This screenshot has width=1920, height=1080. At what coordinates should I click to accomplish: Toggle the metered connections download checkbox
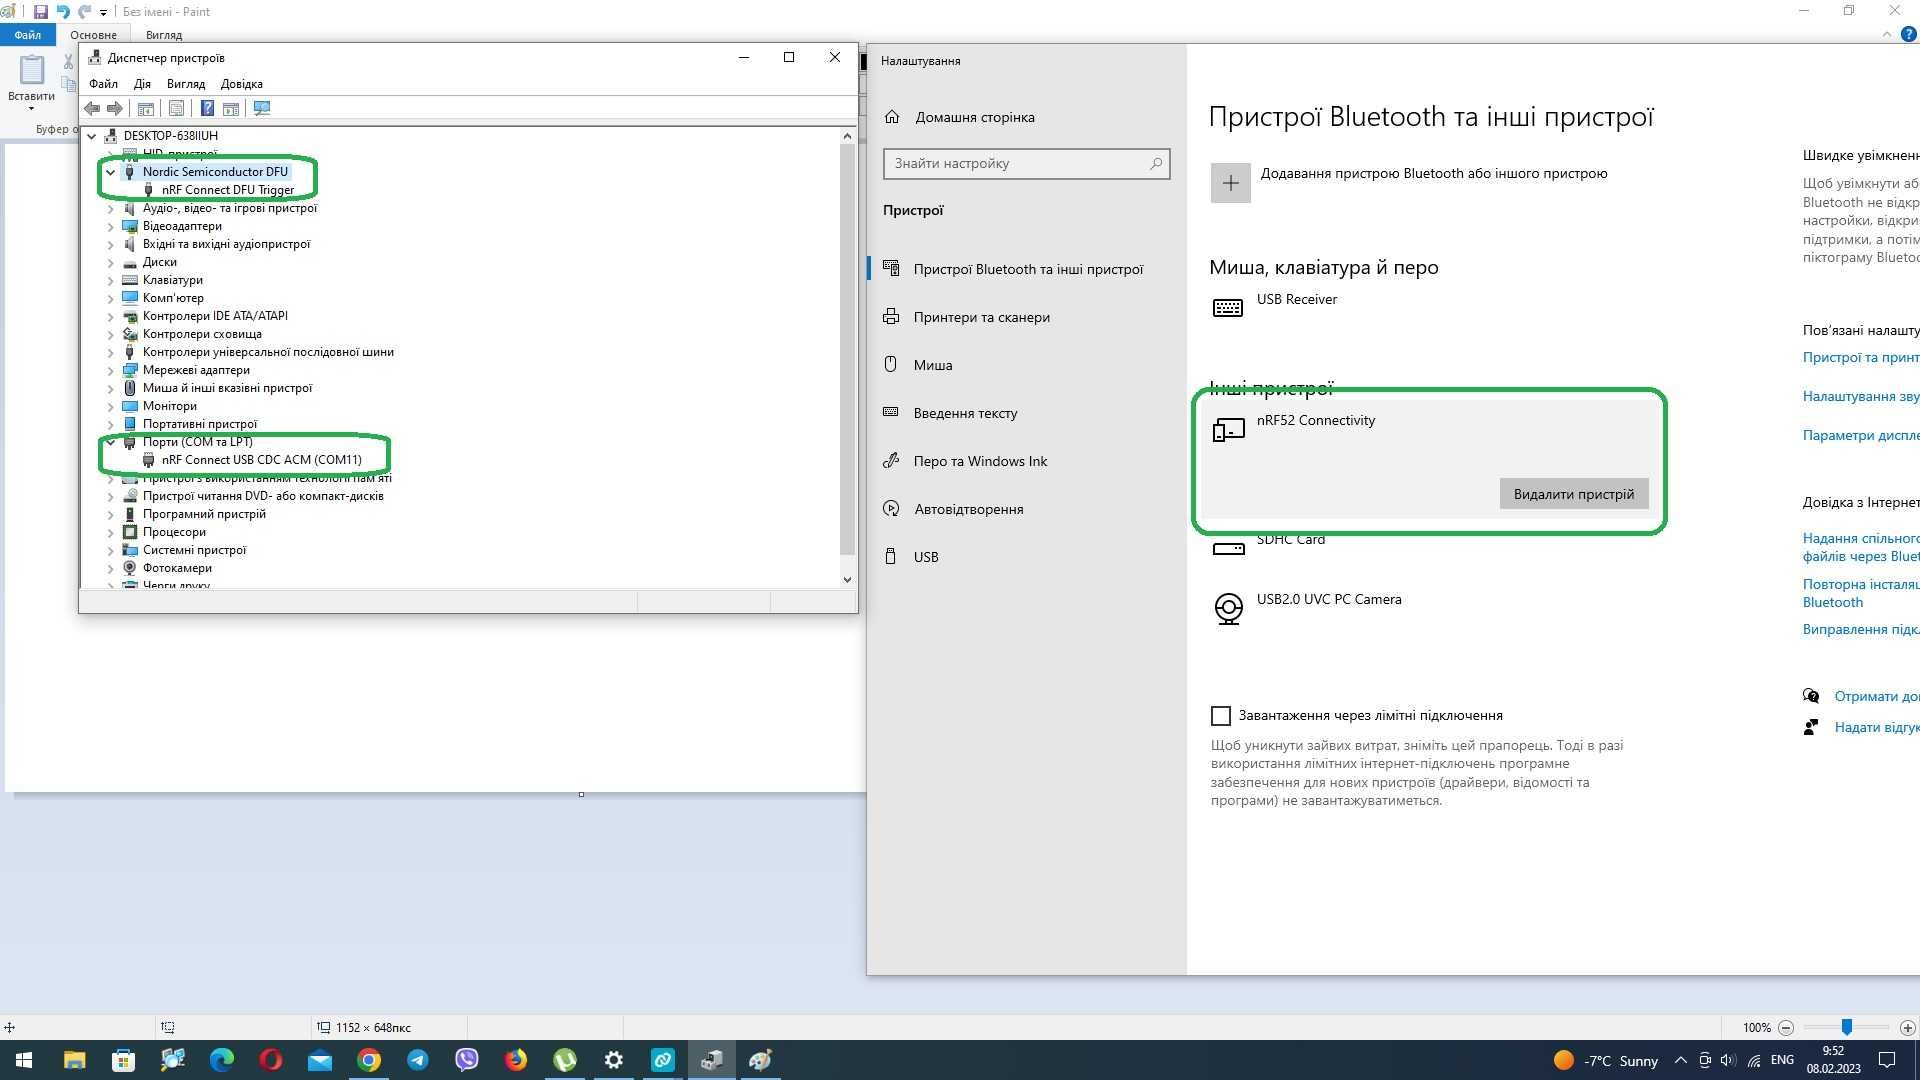[1220, 716]
